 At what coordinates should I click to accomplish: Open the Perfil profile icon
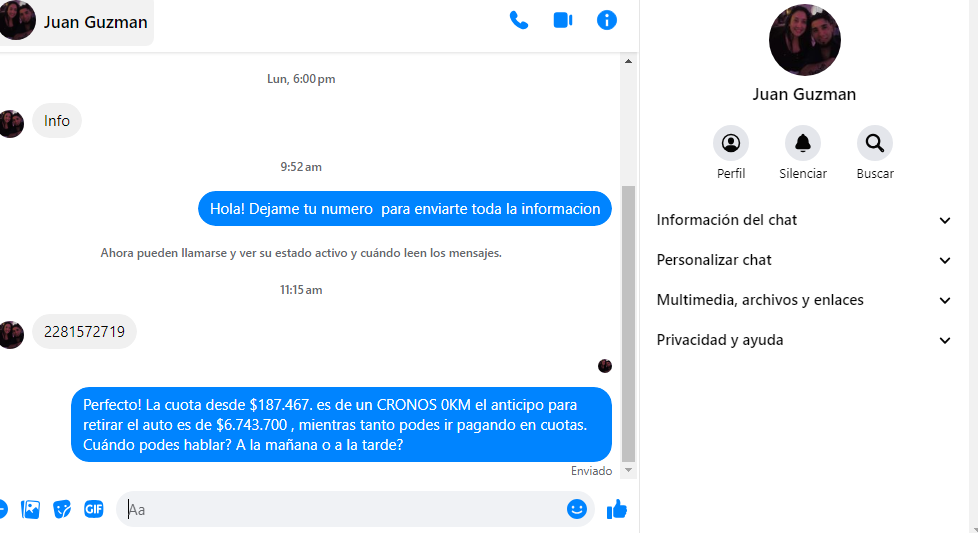coord(731,143)
